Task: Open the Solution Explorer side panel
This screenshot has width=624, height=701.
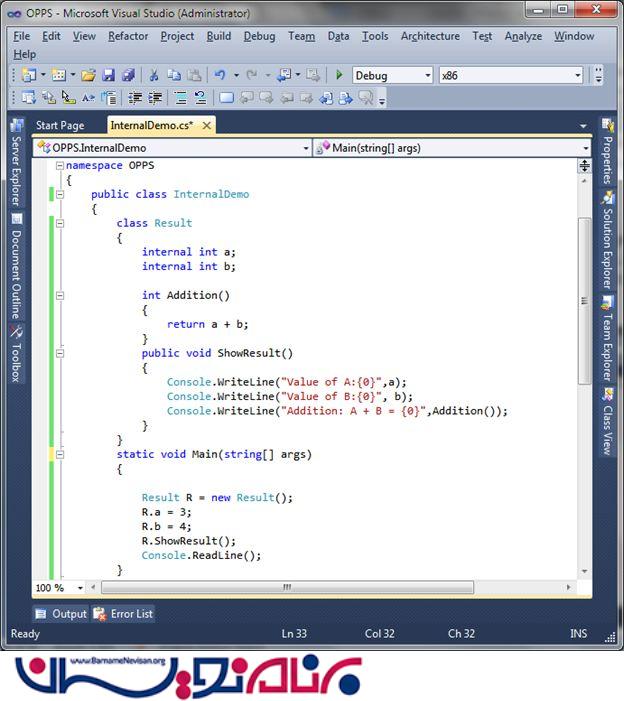Action: [x=607, y=241]
